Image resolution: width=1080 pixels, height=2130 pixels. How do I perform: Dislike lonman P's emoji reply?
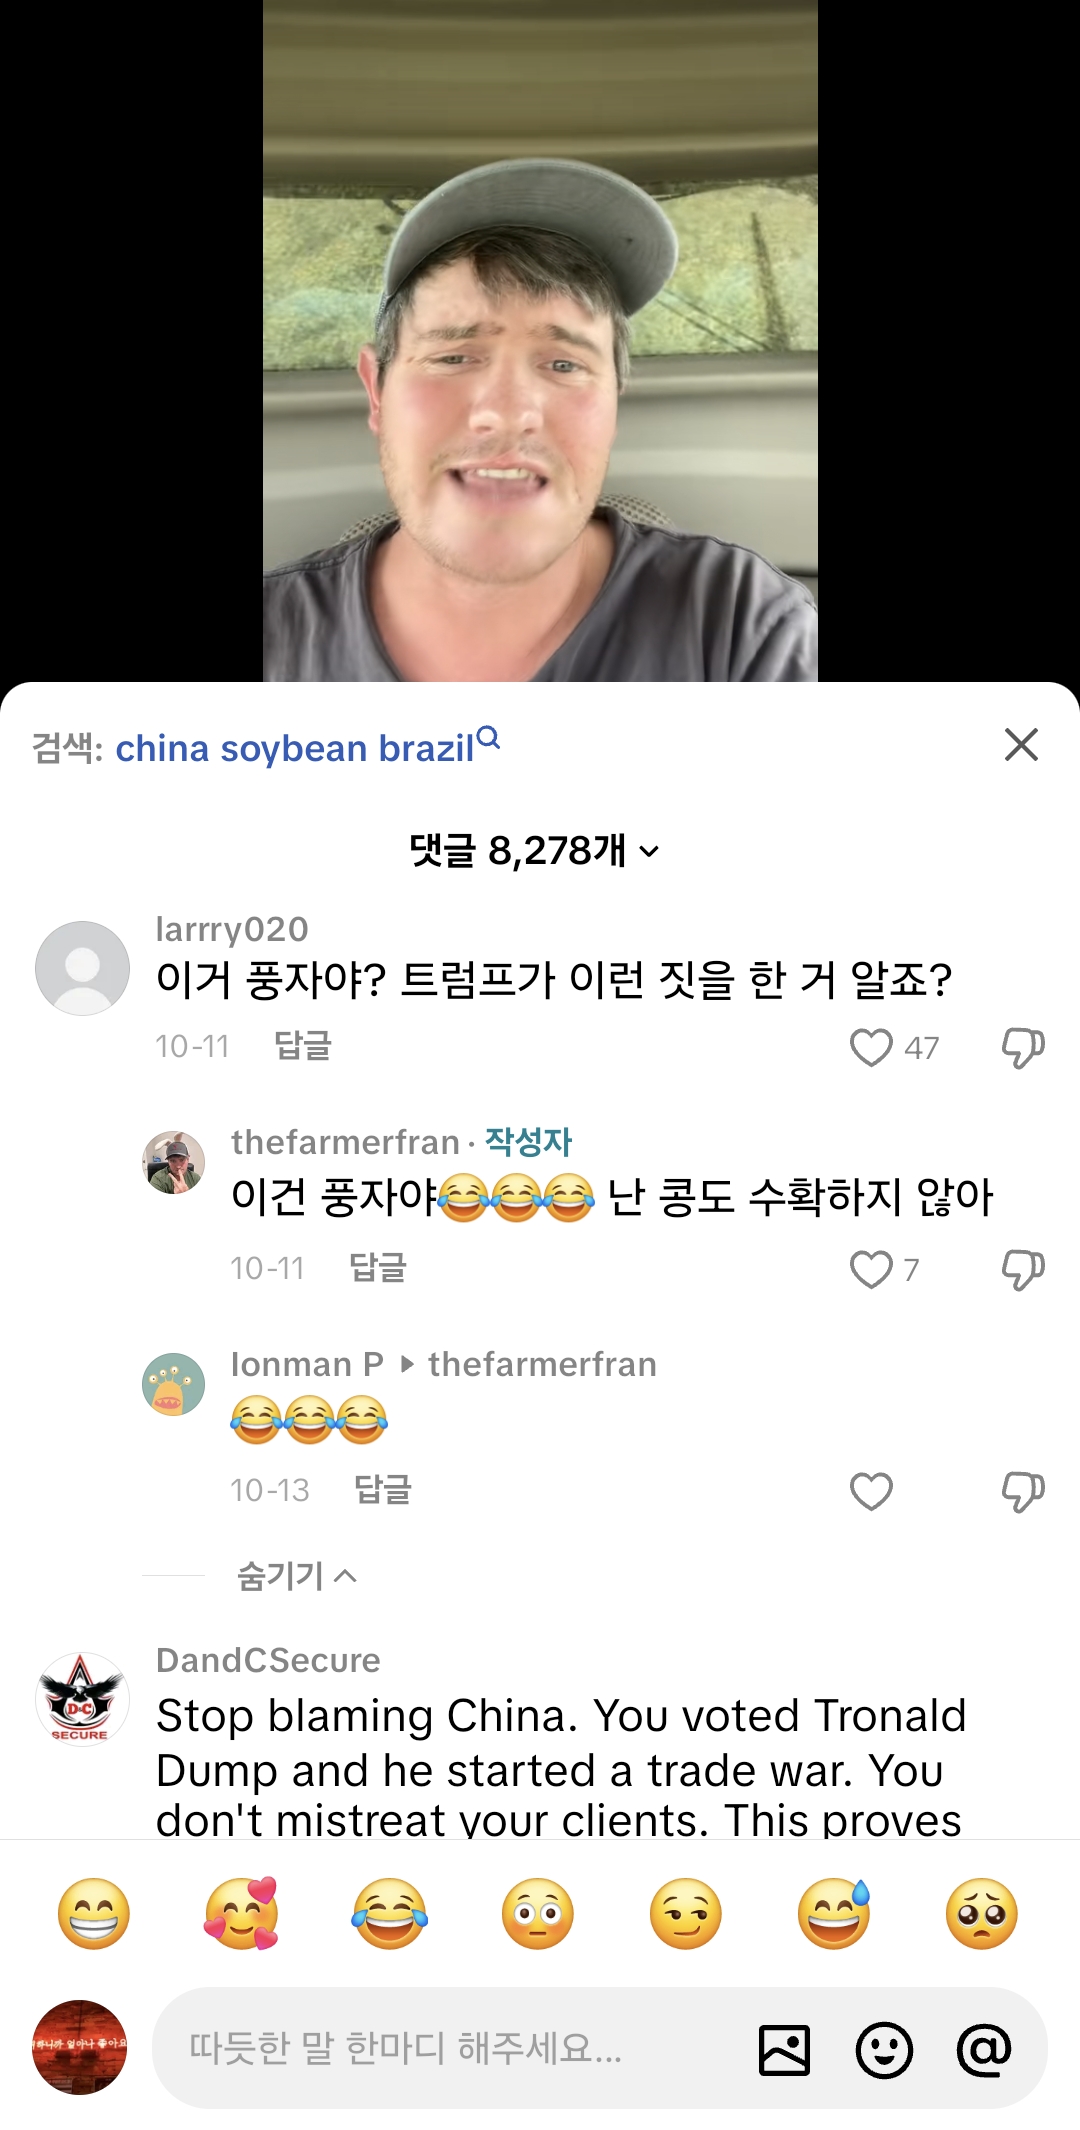(1022, 1491)
